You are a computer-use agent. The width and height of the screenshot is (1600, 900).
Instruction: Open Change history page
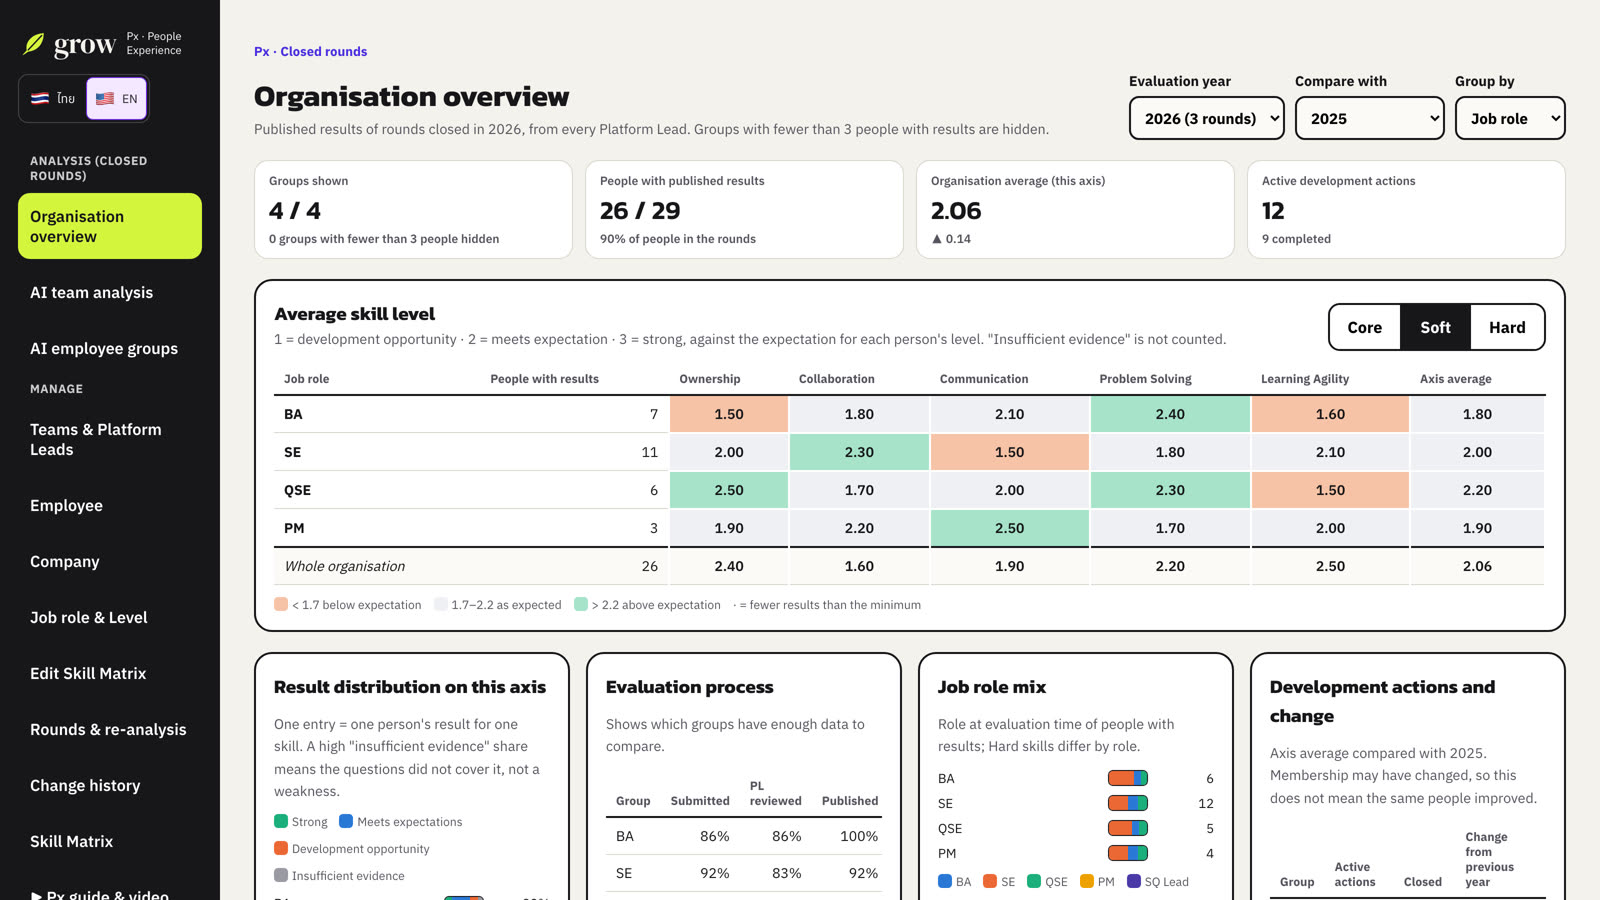coord(110,786)
